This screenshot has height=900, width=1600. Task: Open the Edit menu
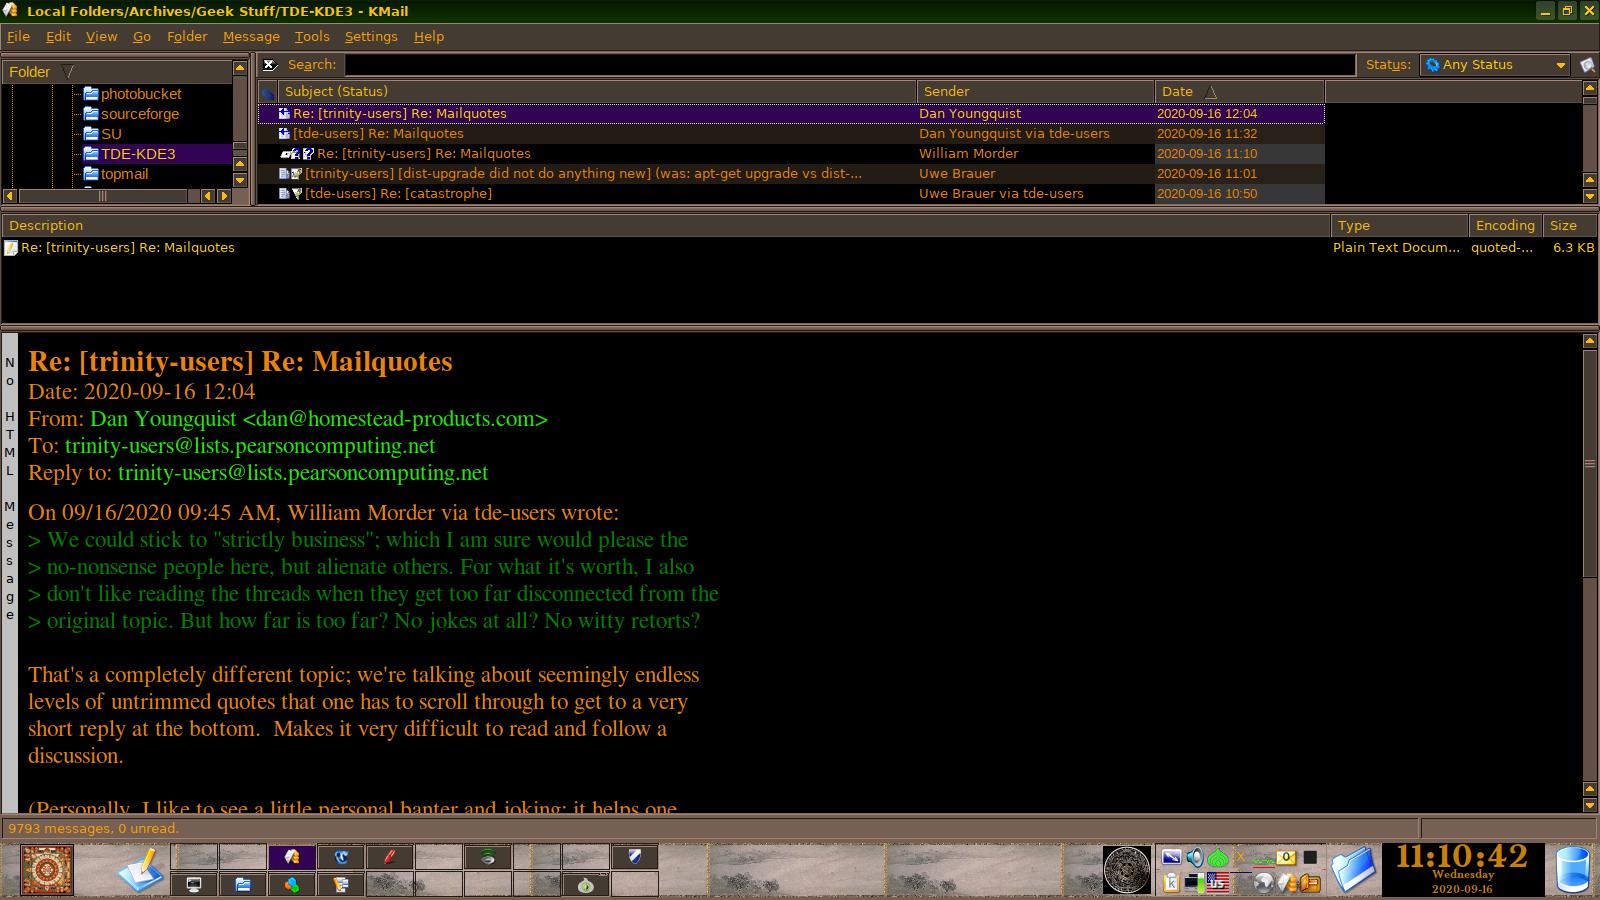[x=58, y=36]
